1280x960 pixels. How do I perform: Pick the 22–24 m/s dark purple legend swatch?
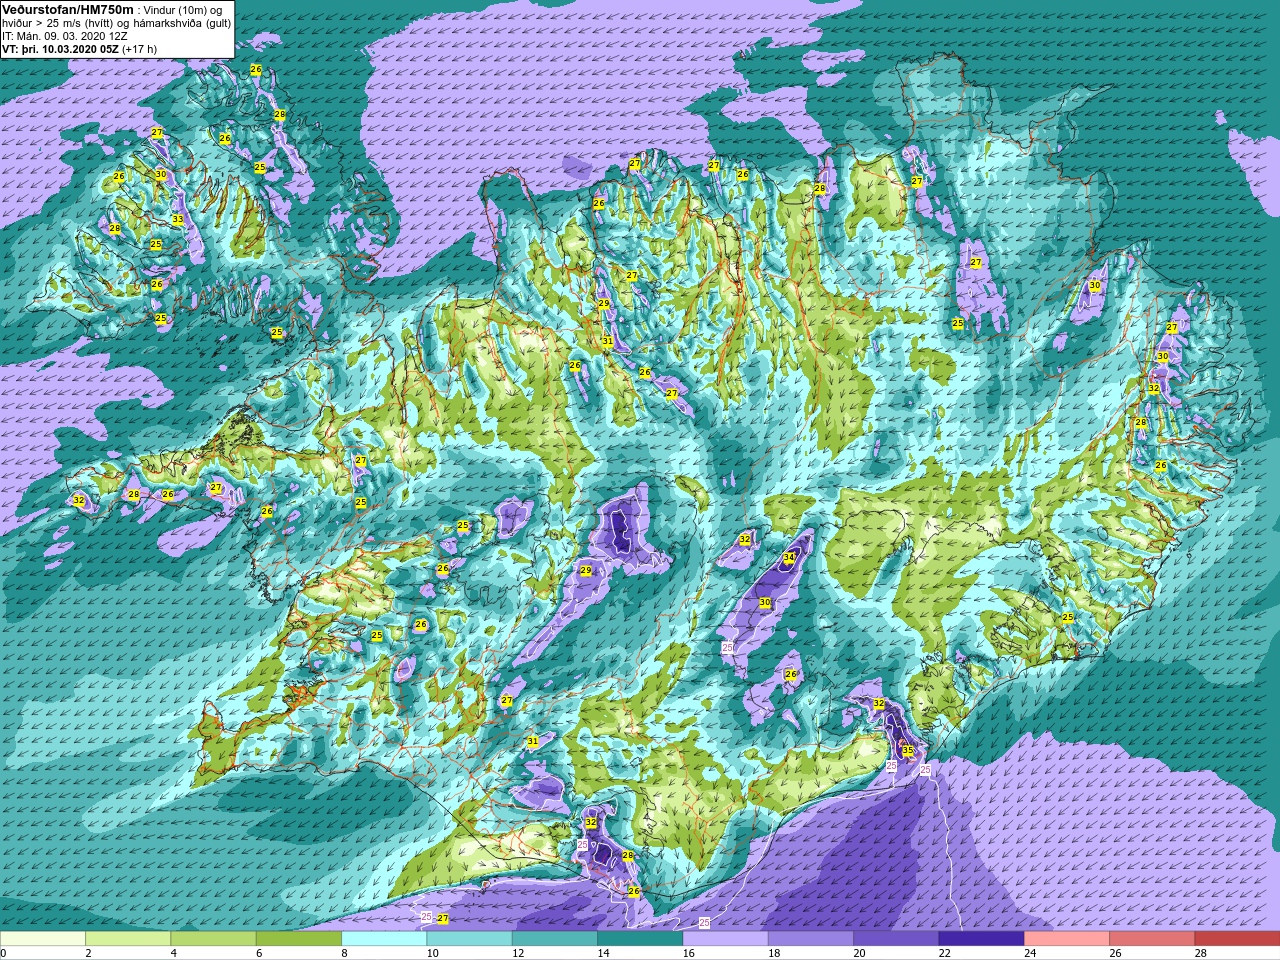(981, 939)
